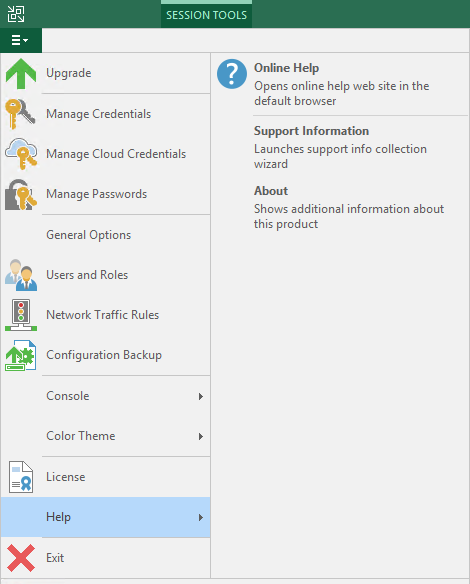Viewport: 470px width, 584px height.
Task: Select General Options menu entry
Action: click(x=106, y=235)
